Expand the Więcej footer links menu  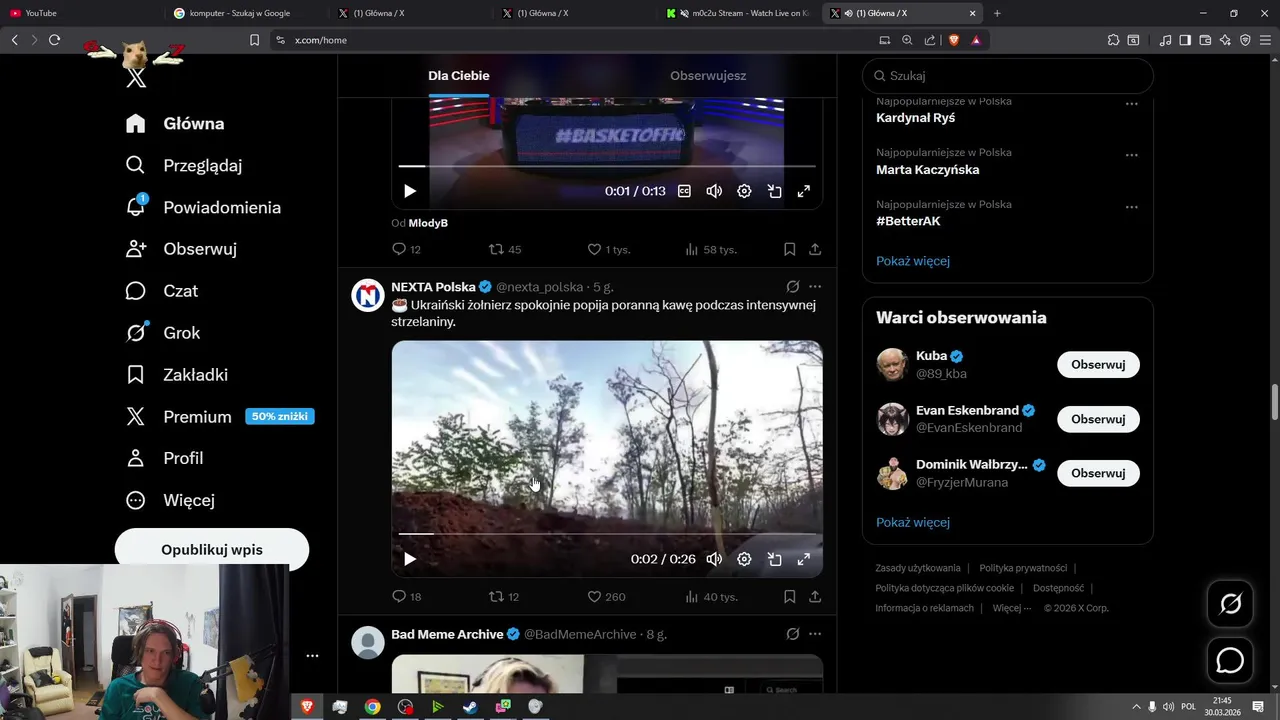tap(1011, 608)
